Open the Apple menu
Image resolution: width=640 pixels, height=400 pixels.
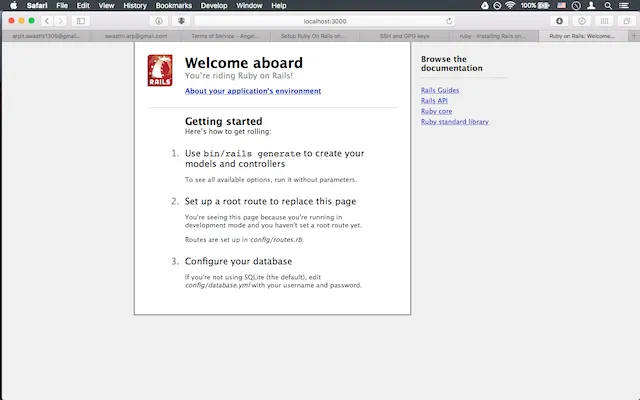[13, 5]
